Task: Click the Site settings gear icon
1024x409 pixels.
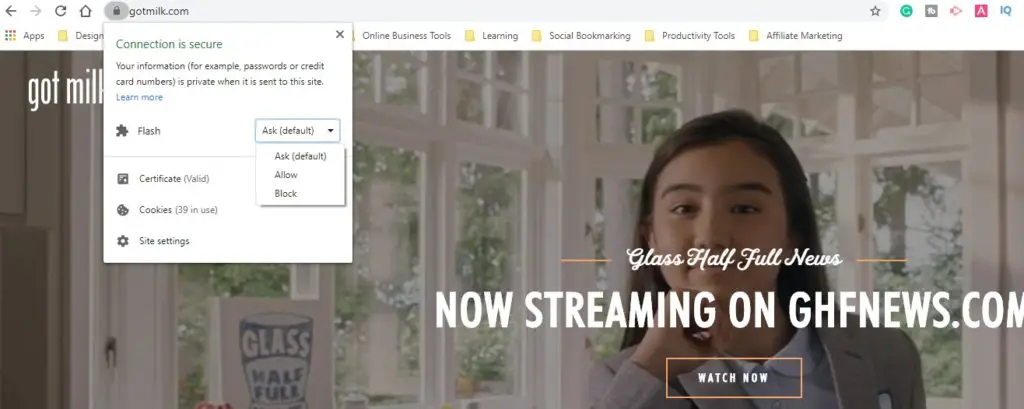Action: tap(123, 241)
